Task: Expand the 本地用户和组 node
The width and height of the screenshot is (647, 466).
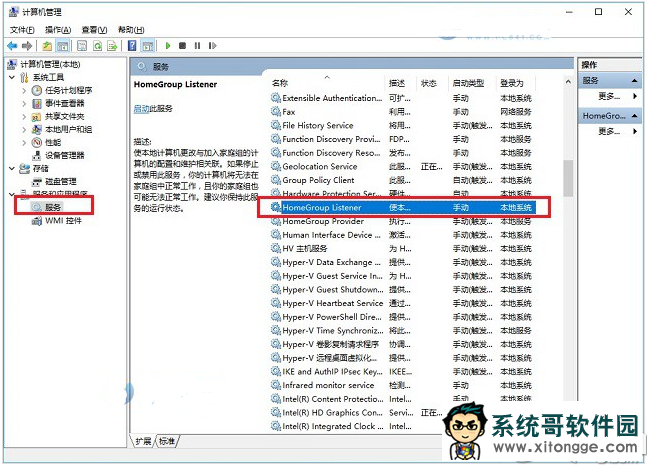Action: [x=24, y=130]
